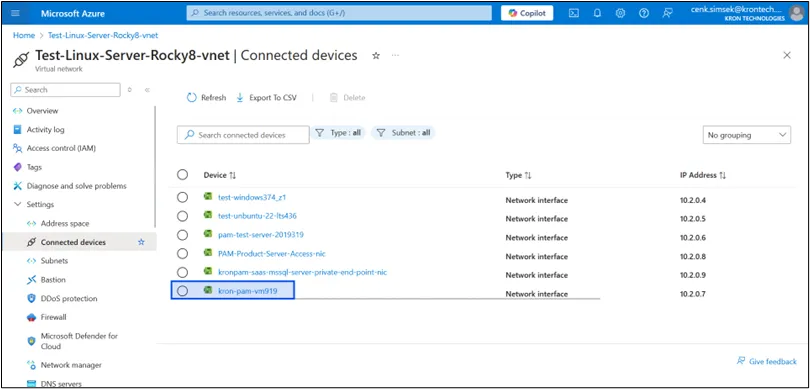Open the Subnet : all filter
Image resolution: width=810 pixels, height=389 pixels.
click(x=403, y=133)
